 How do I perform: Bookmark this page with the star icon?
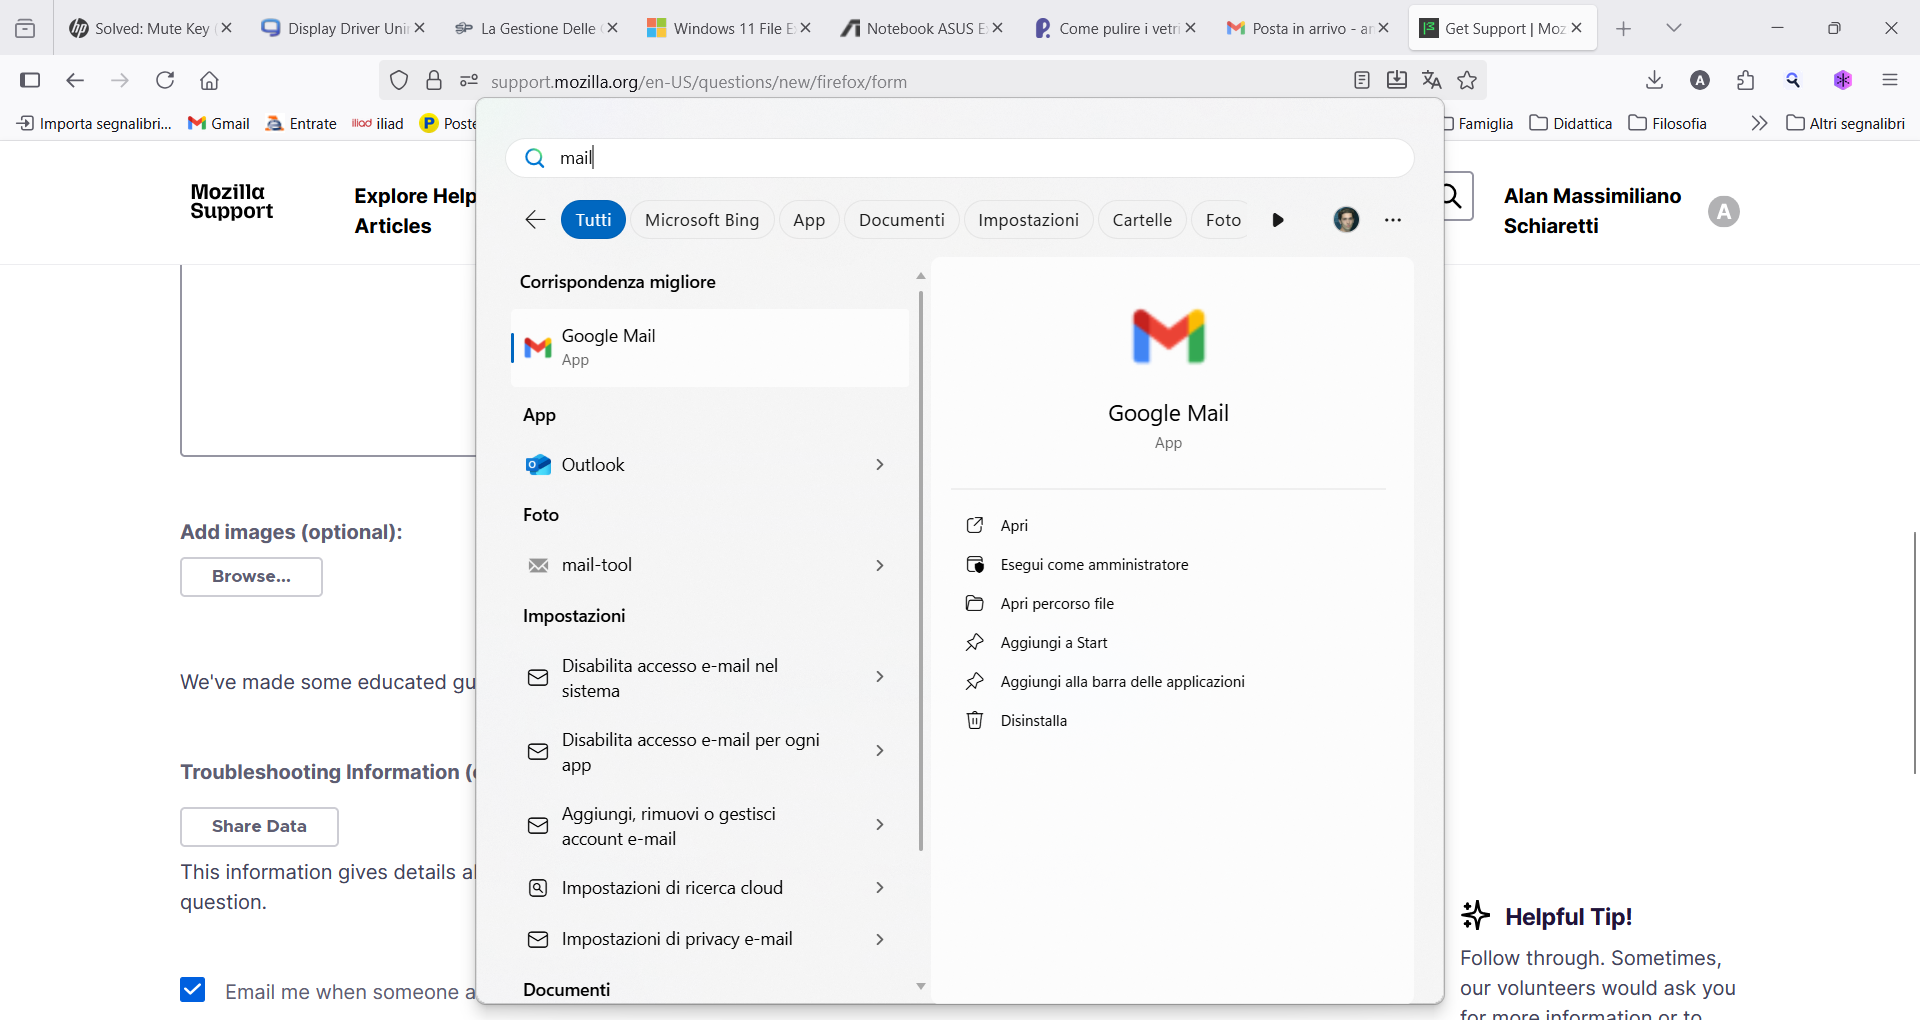pos(1467,80)
